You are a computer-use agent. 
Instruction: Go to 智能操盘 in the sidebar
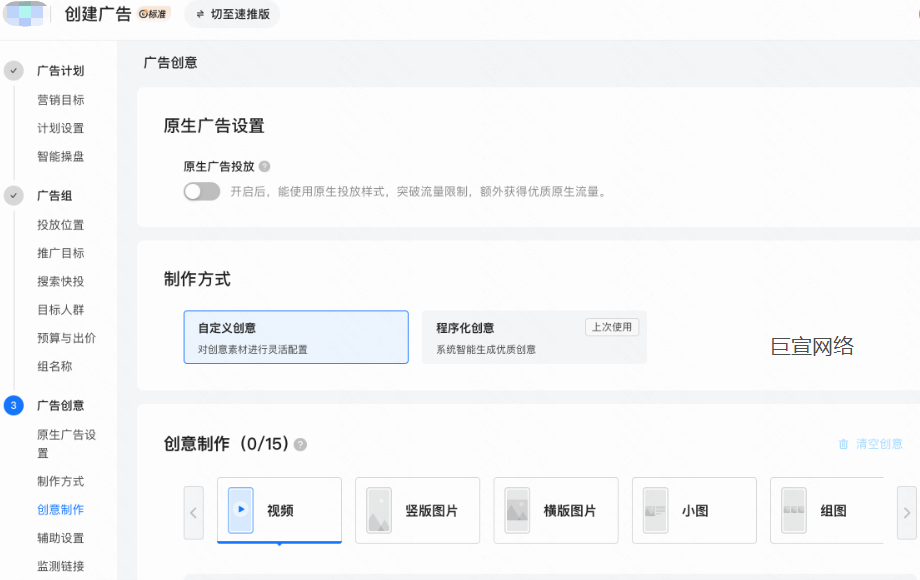tap(60, 156)
